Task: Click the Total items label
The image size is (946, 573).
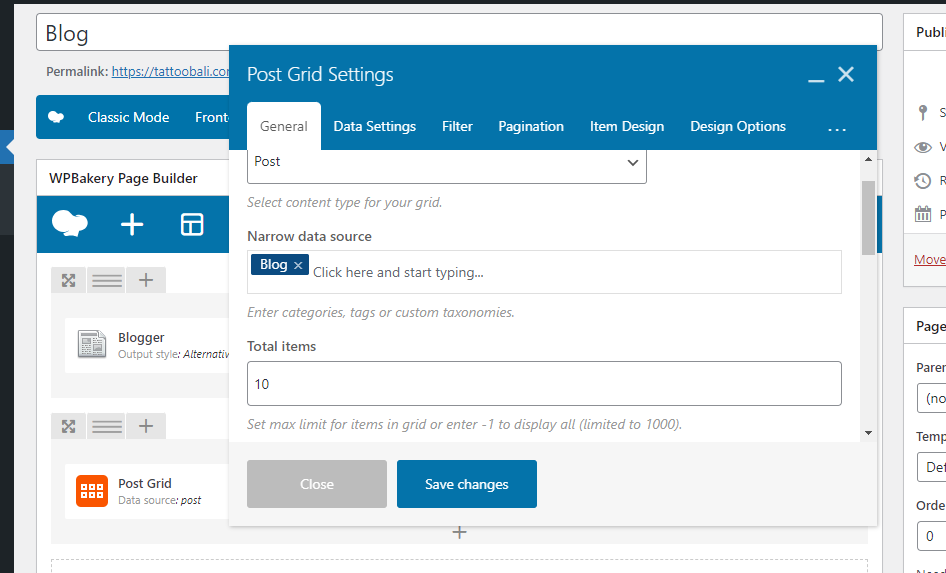Action: (x=282, y=346)
